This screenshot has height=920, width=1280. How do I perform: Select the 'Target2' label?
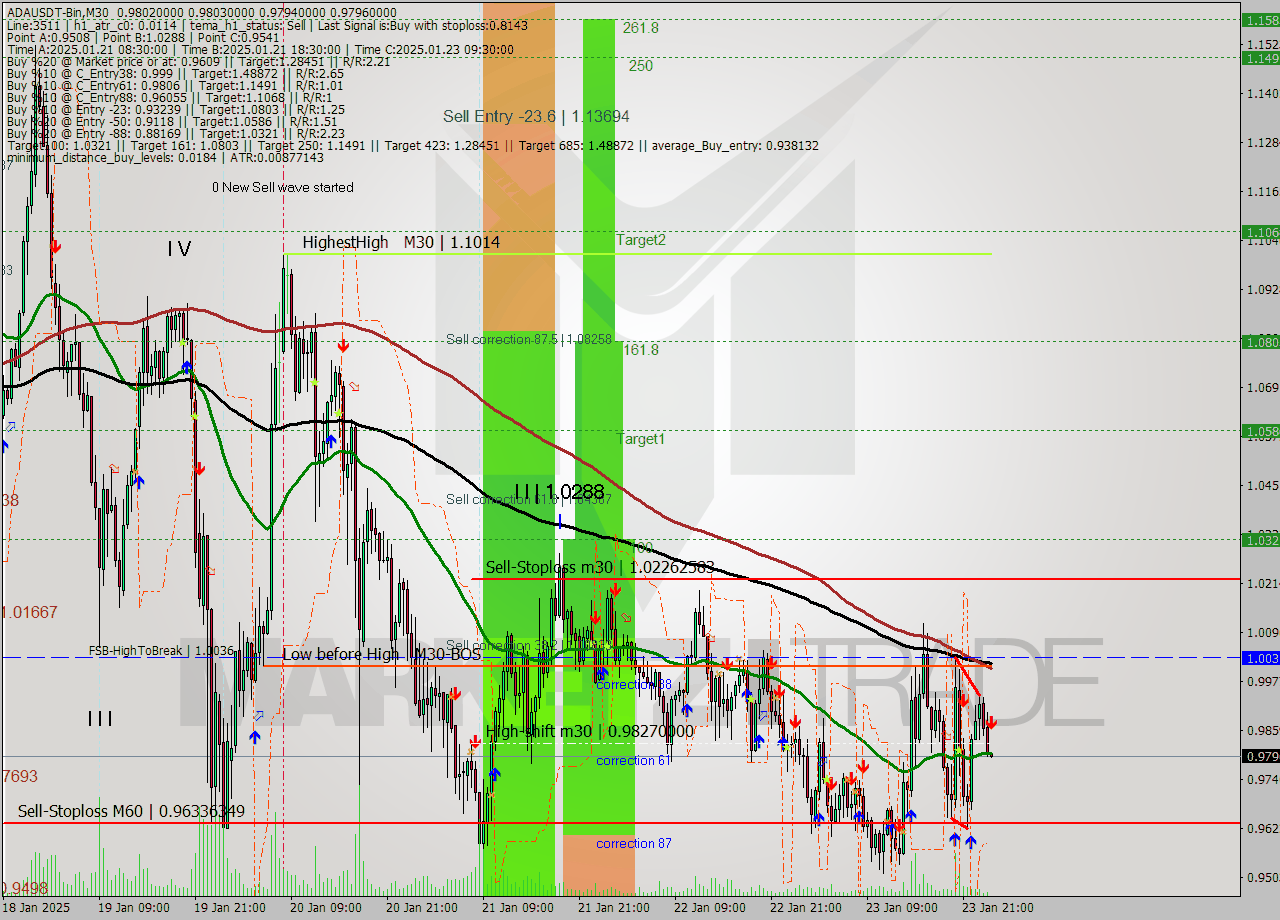coord(640,239)
